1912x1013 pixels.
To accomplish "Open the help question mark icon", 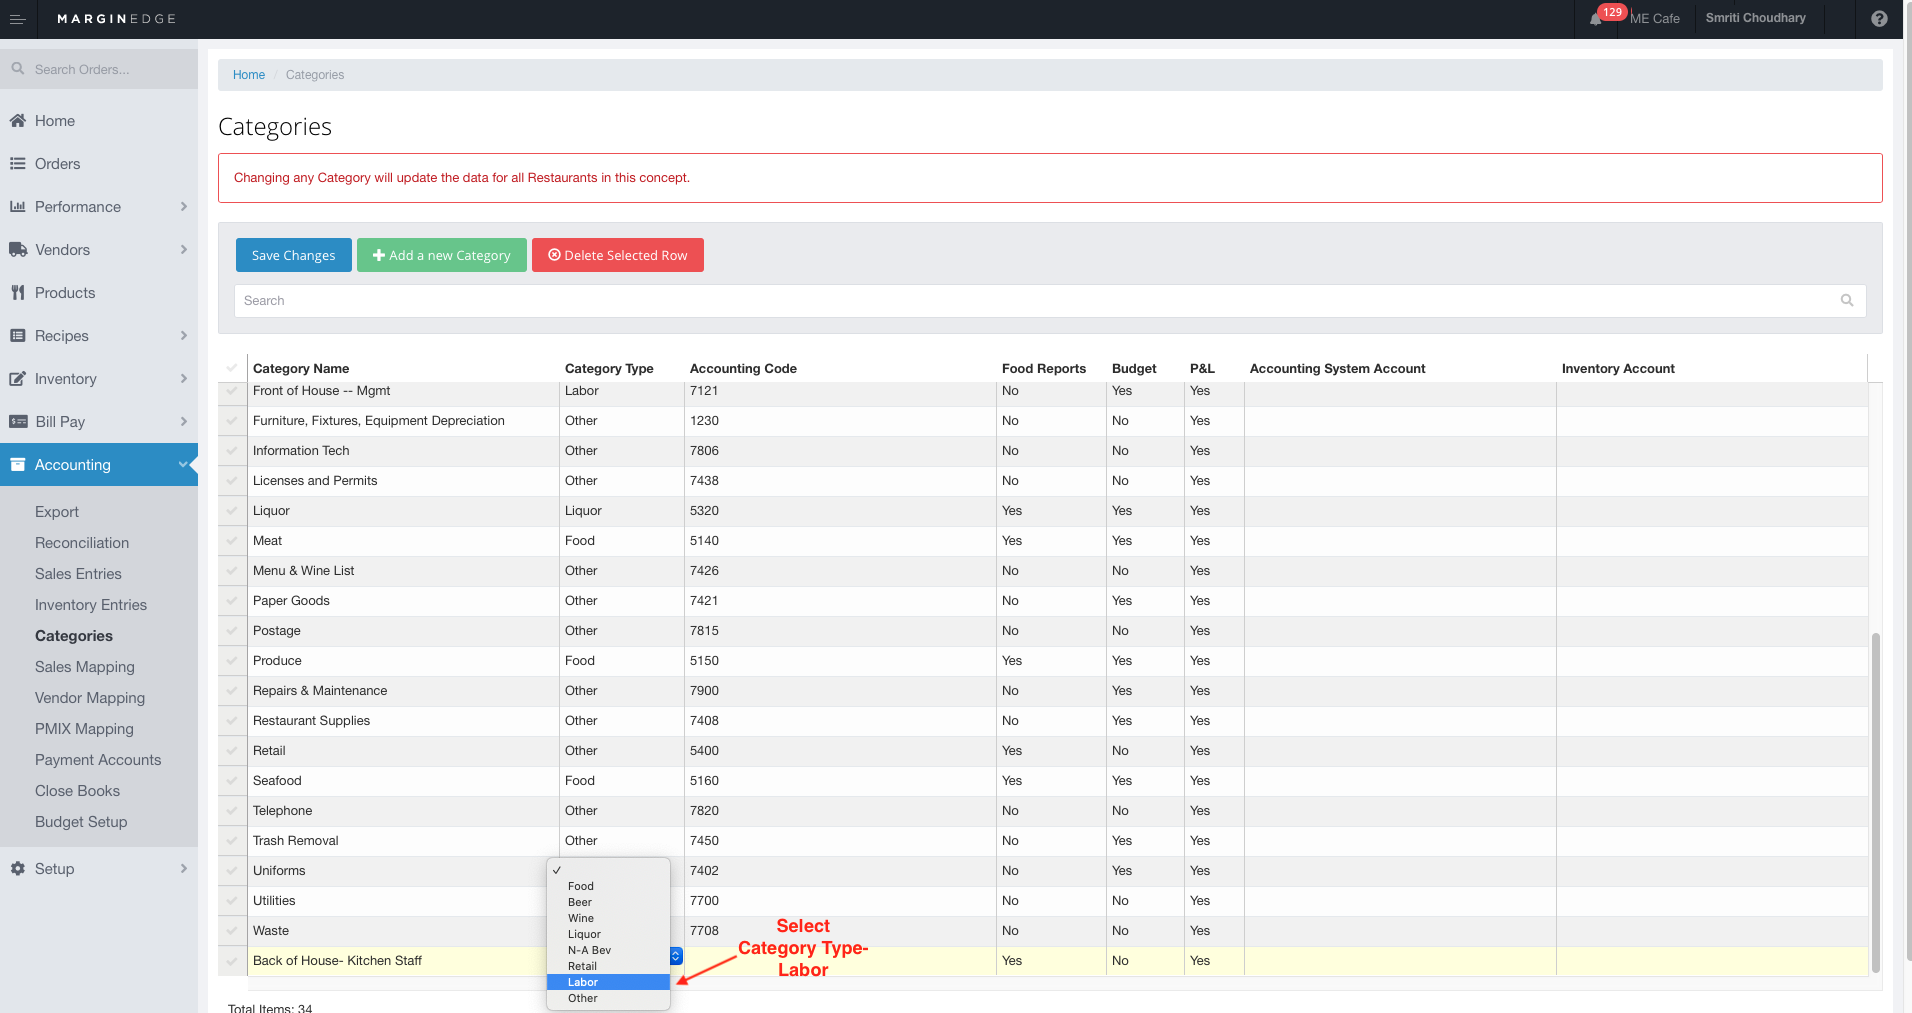I will 1879,19.
